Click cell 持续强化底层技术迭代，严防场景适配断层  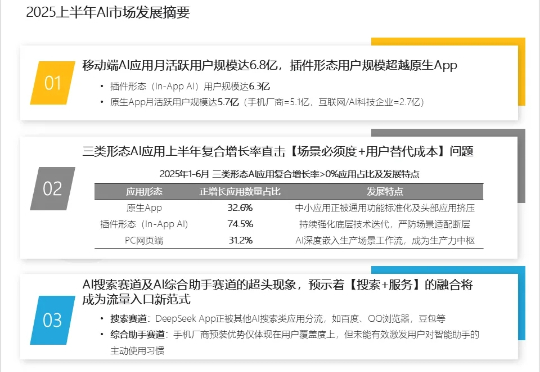tap(385, 224)
